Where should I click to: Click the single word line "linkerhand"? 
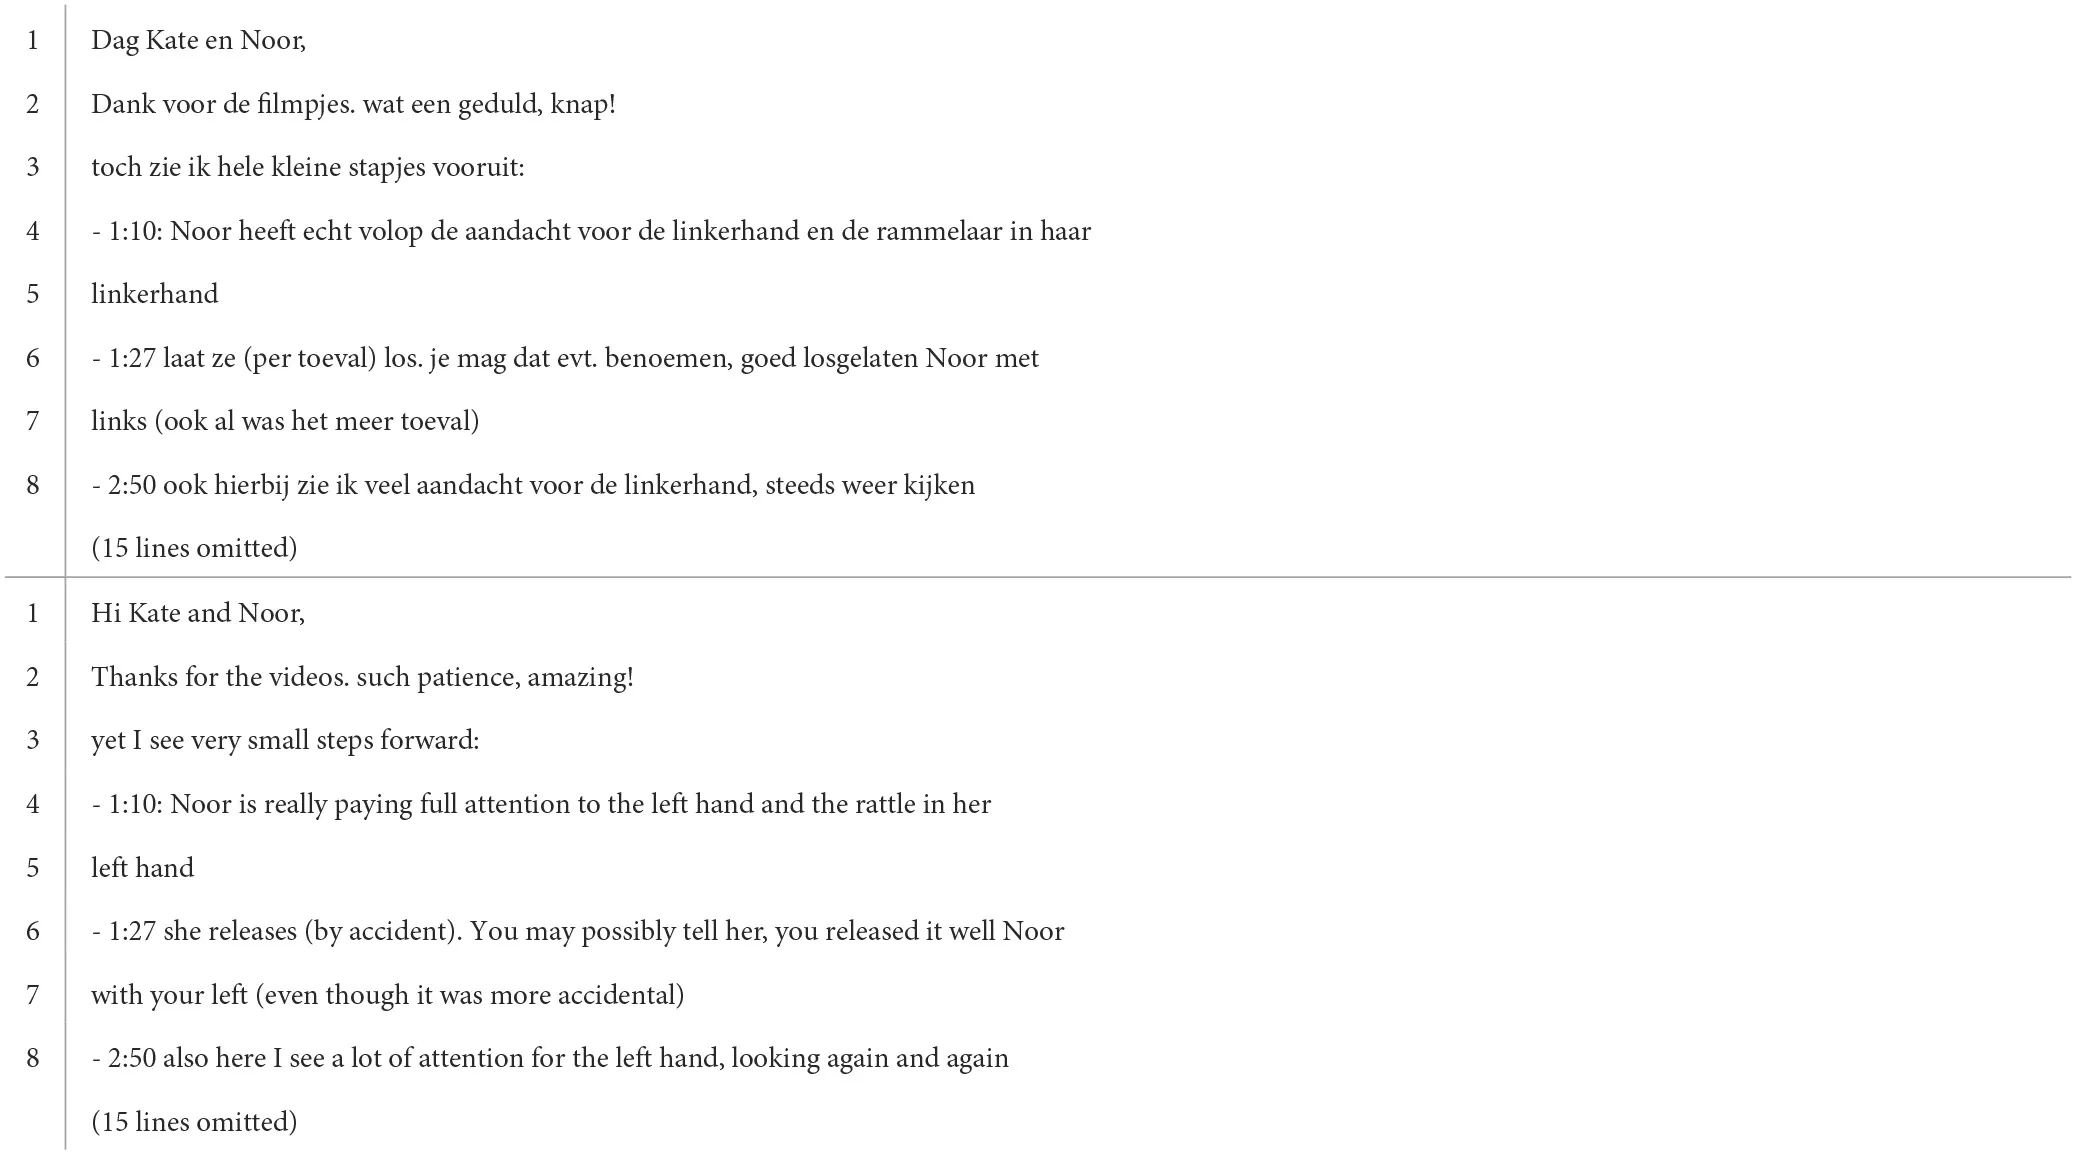point(154,294)
